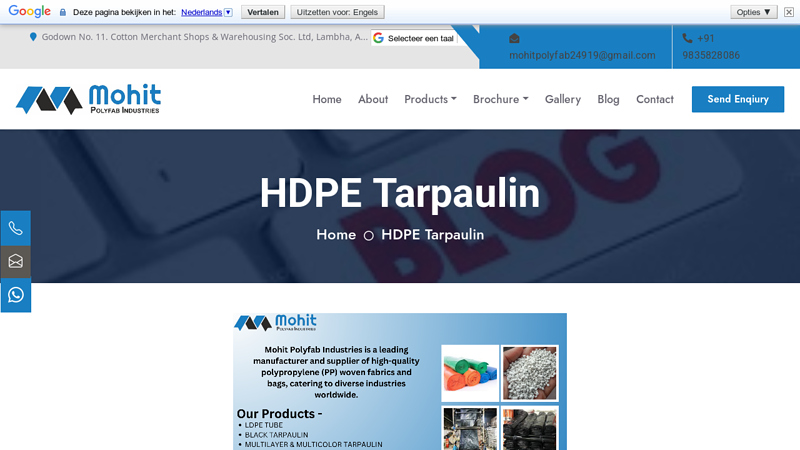Click the phone number 9835828086

point(711,55)
